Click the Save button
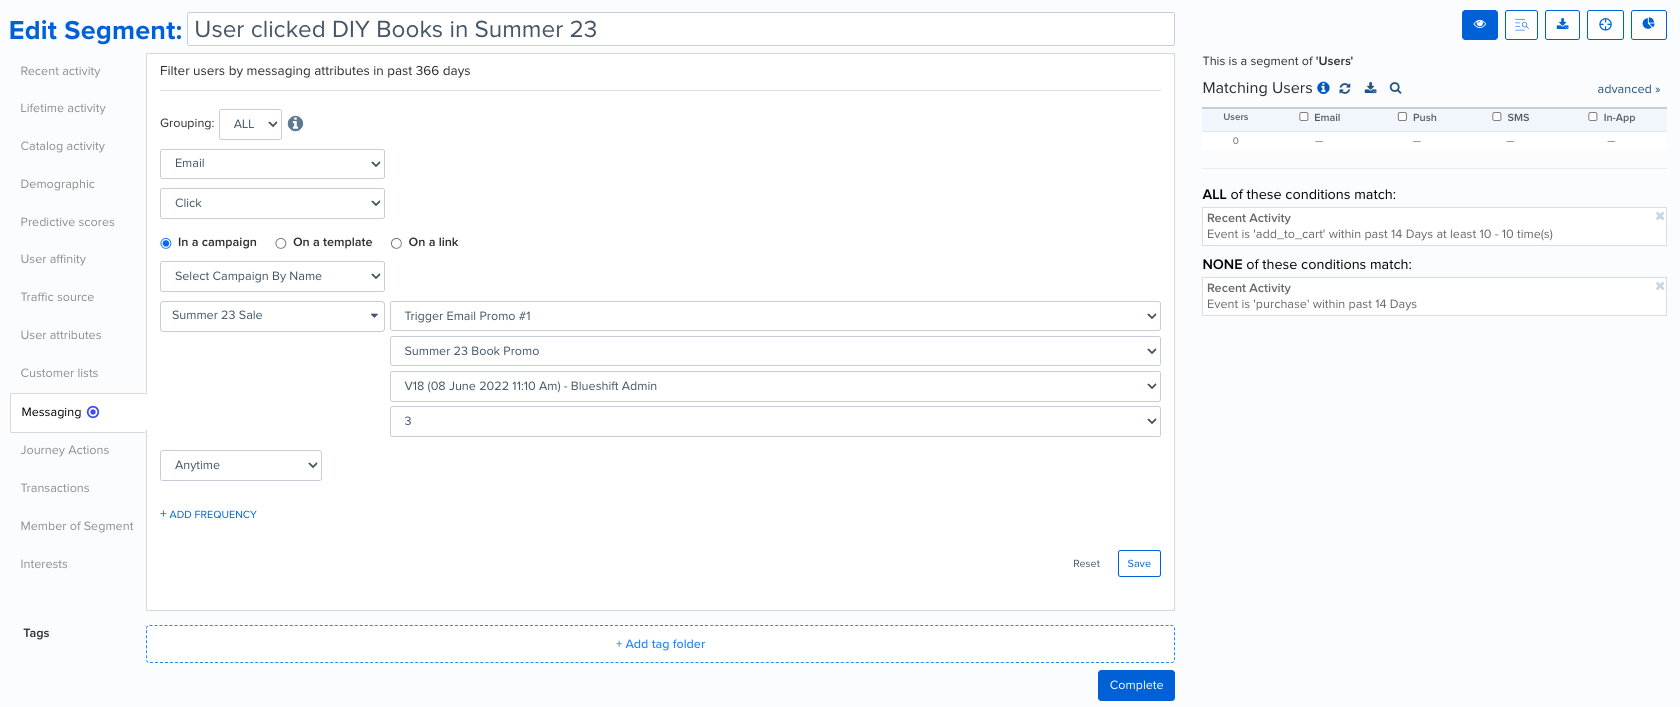Image resolution: width=1680 pixels, height=707 pixels. point(1139,564)
